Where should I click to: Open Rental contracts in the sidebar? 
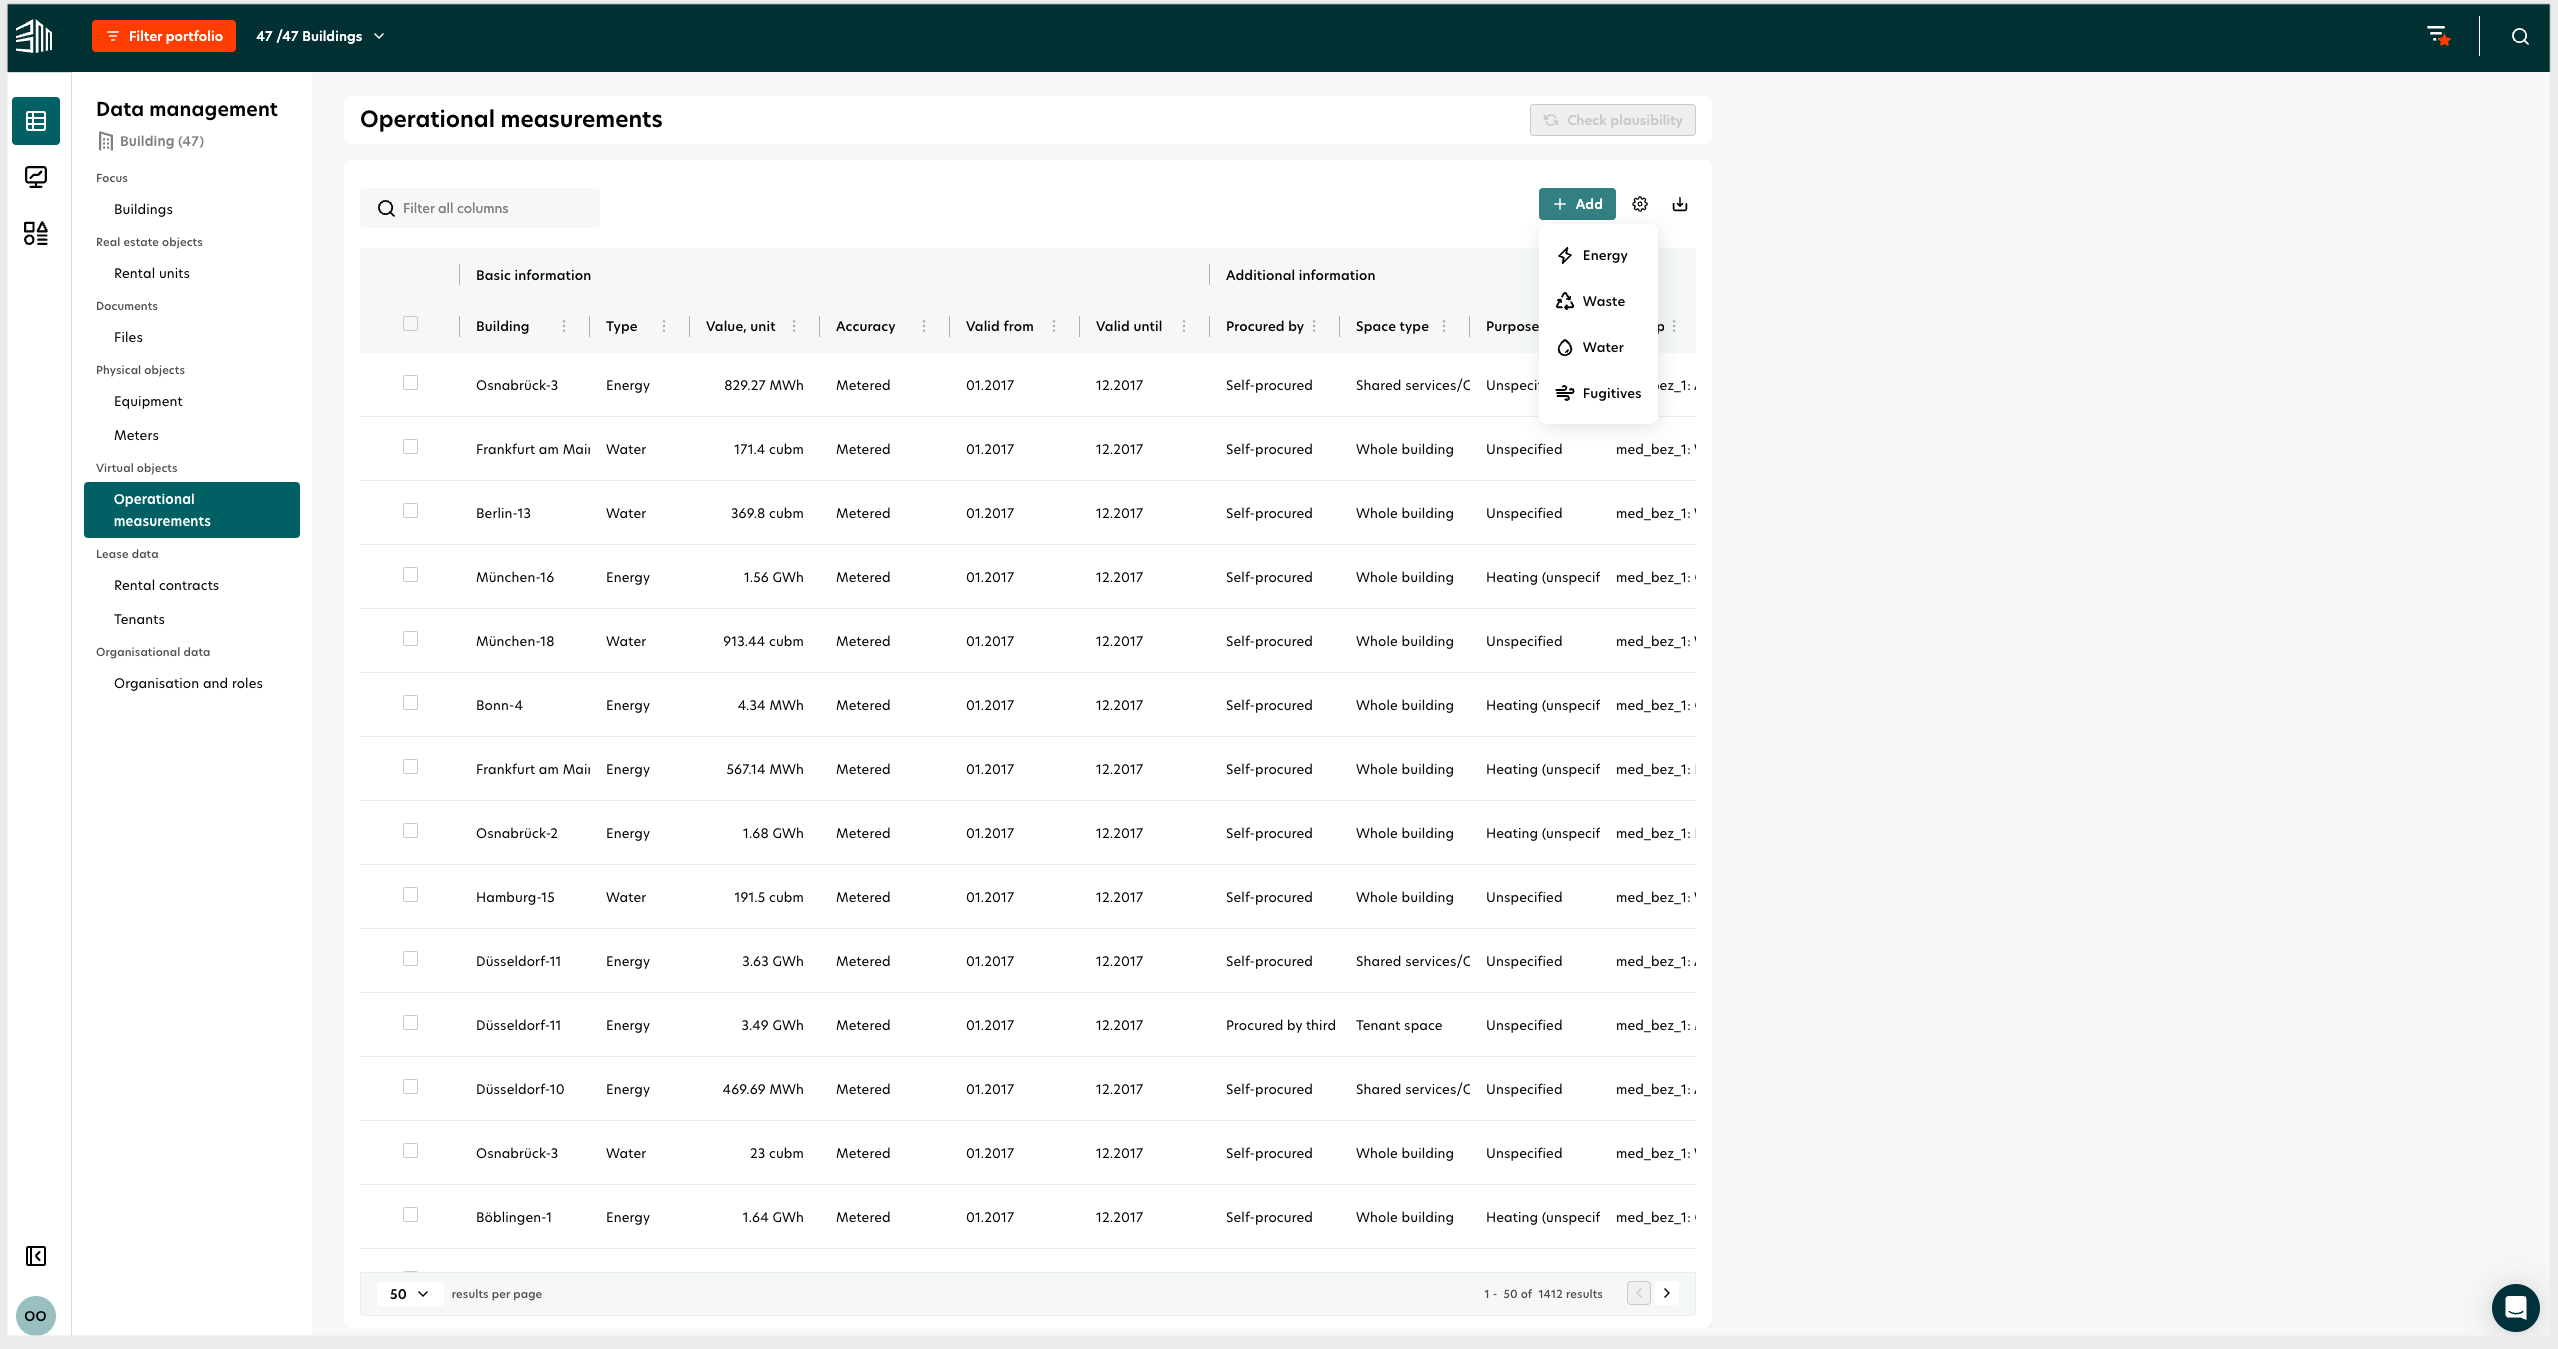166,585
